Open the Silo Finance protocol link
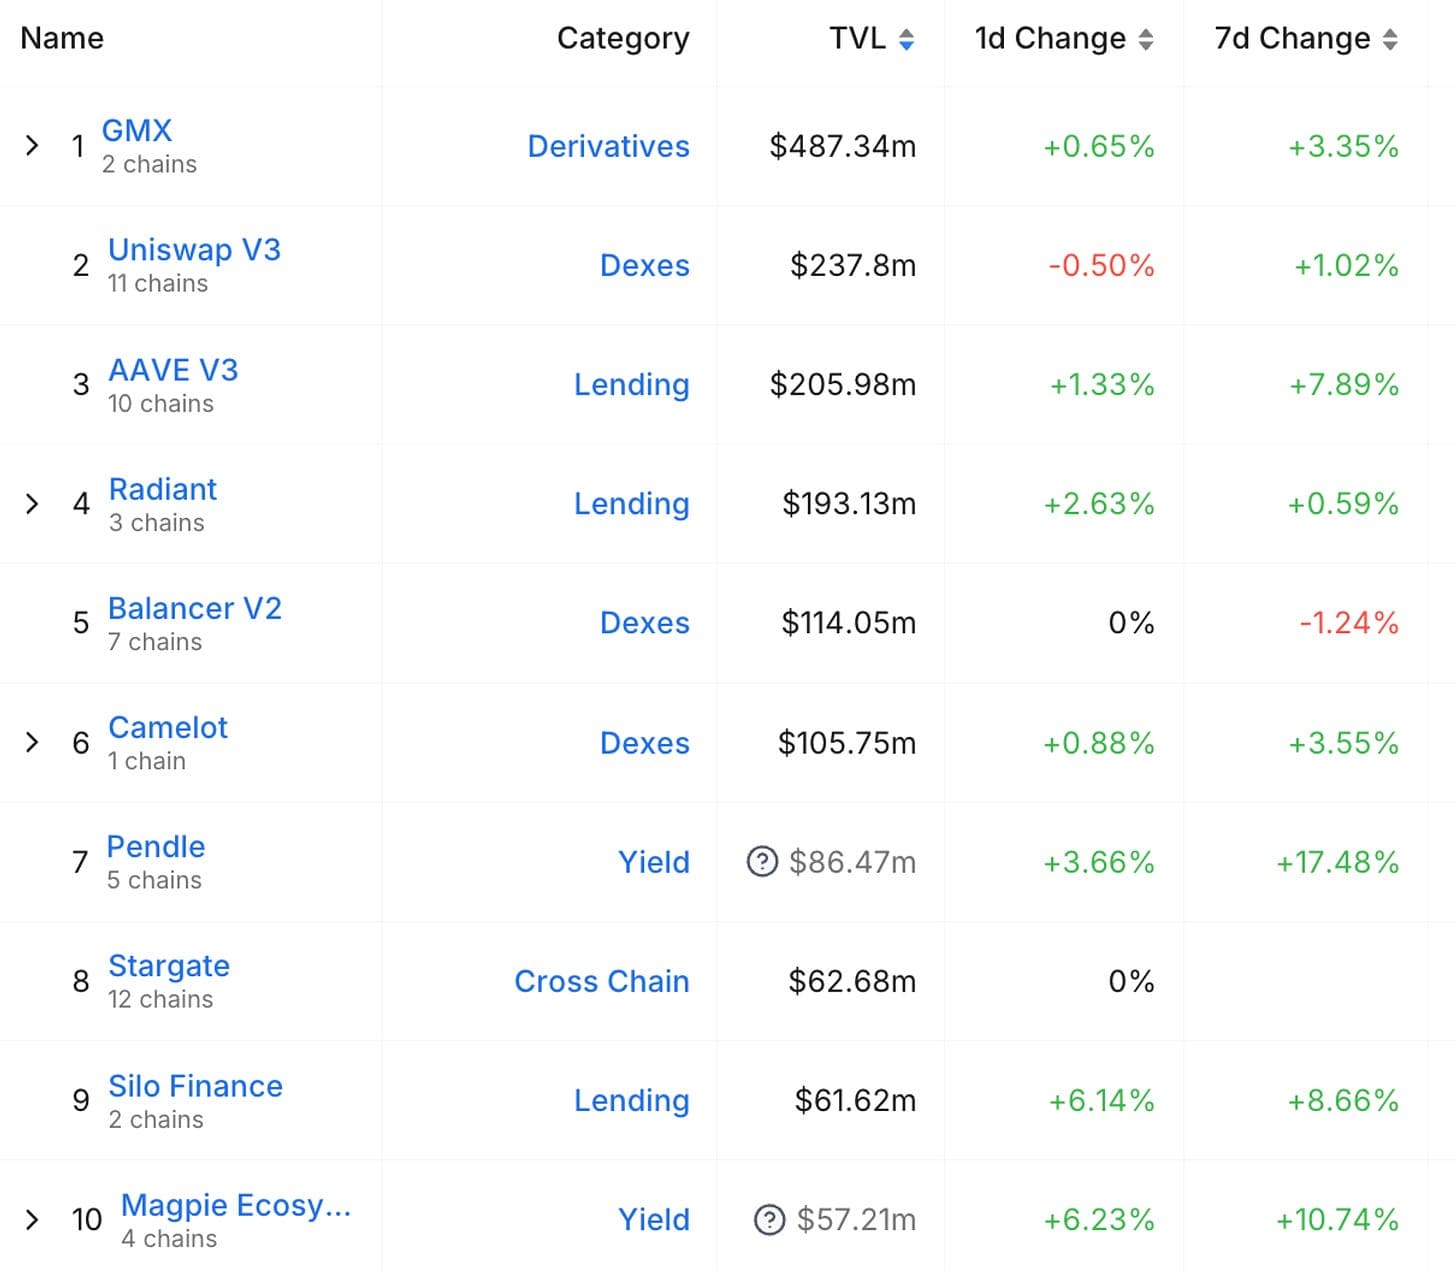This screenshot has width=1456, height=1271. [195, 1085]
